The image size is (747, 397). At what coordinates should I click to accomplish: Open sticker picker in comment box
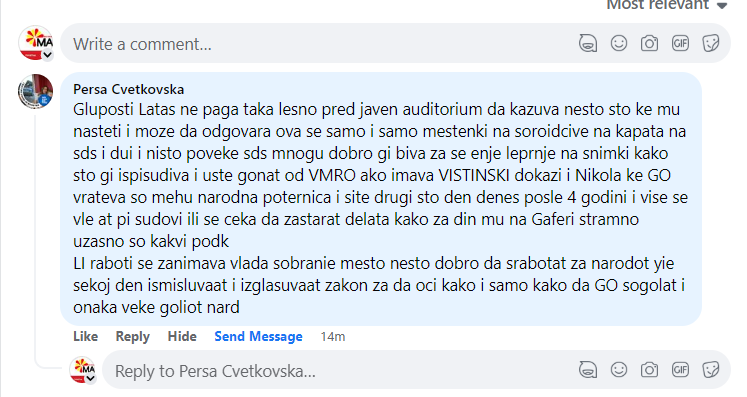coord(711,43)
